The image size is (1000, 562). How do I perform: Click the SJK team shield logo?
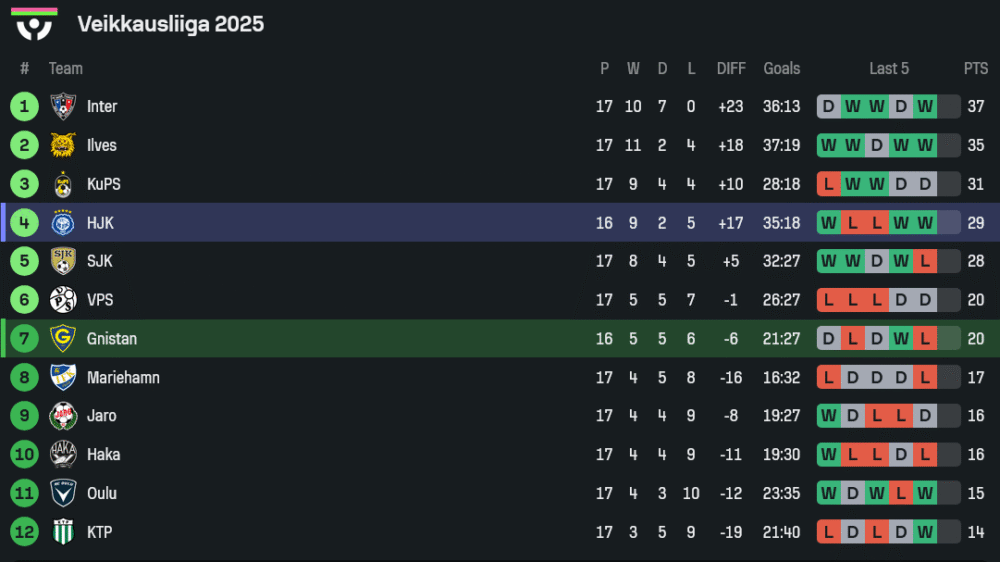63,261
